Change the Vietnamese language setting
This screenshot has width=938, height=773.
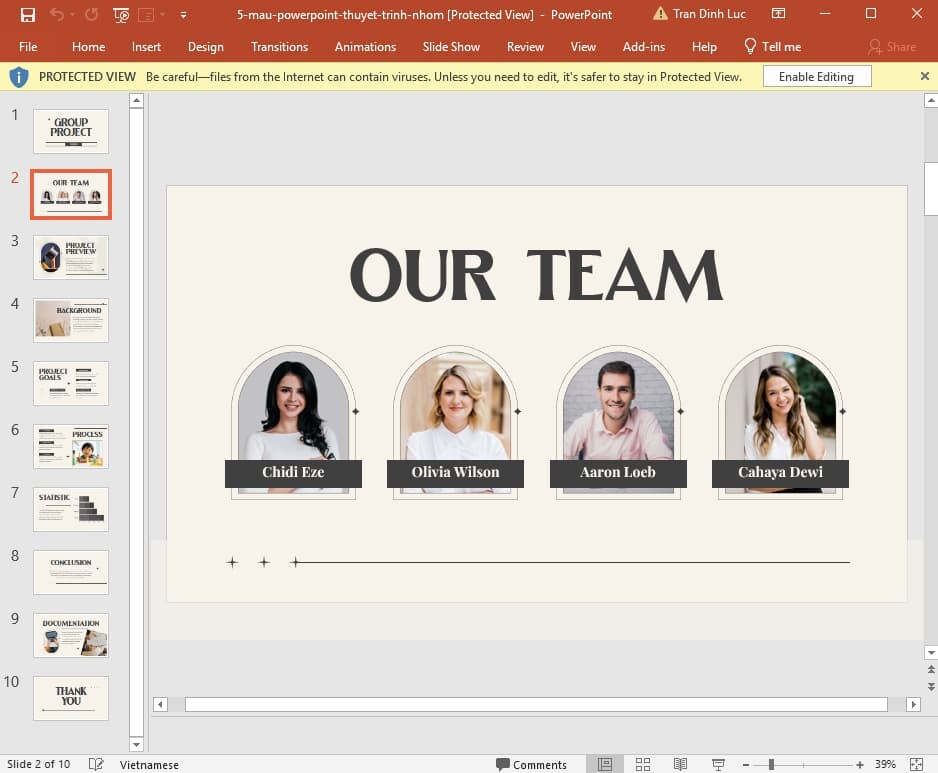tap(149, 764)
